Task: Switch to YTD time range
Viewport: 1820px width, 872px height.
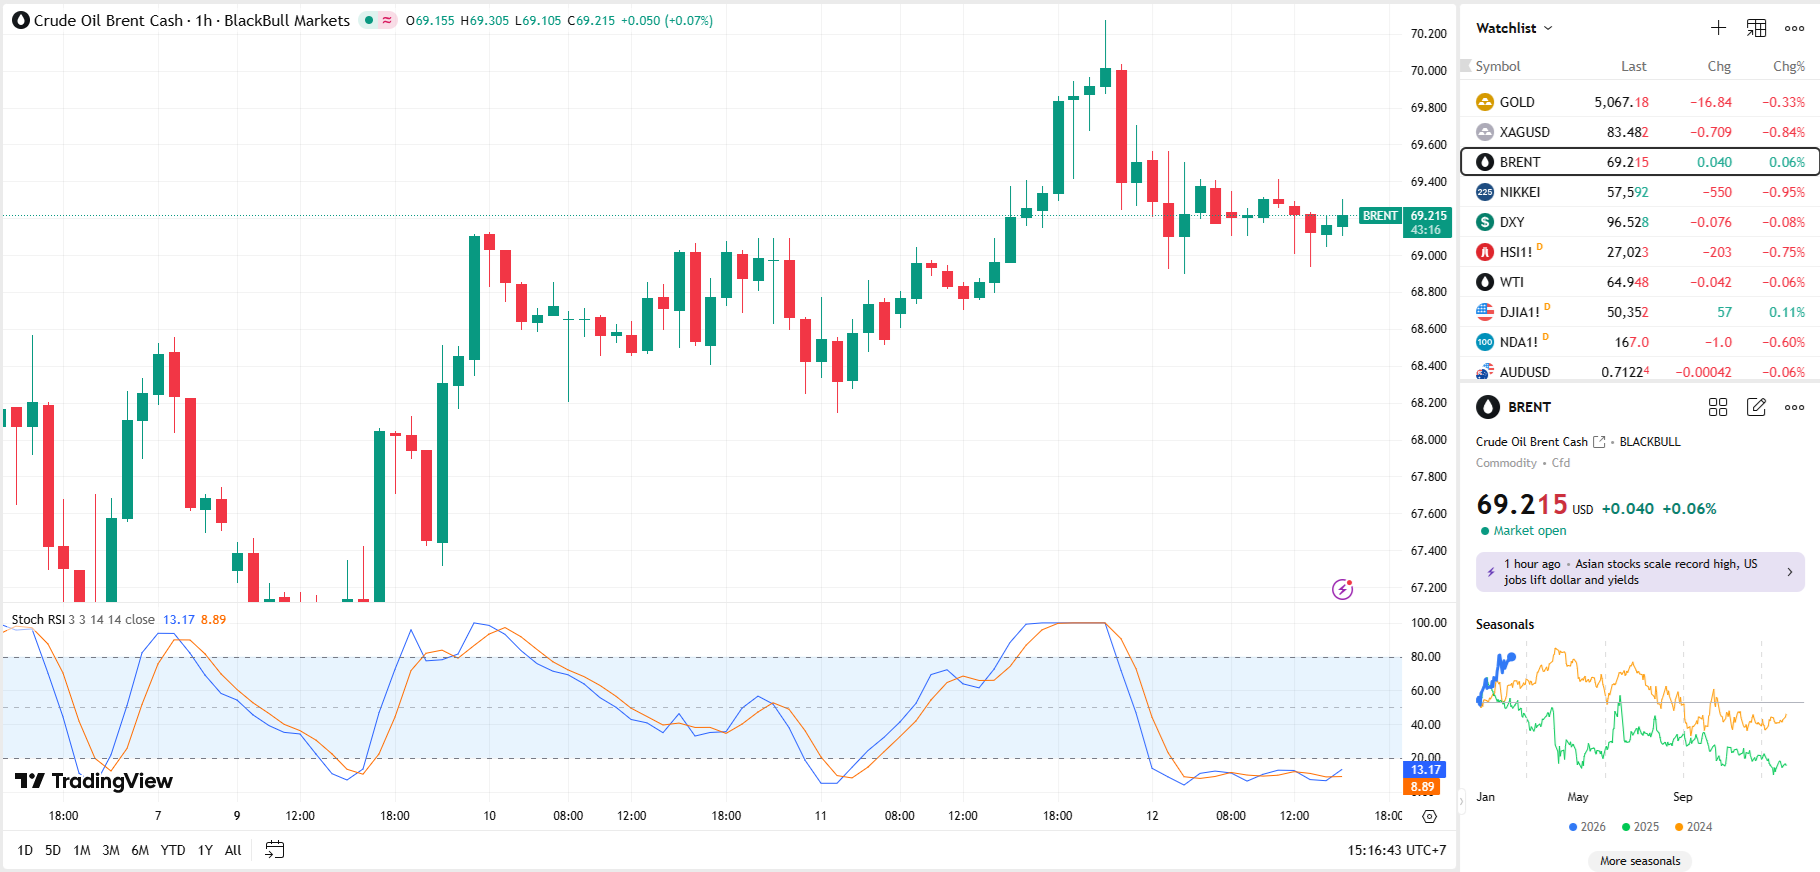Action: (173, 850)
